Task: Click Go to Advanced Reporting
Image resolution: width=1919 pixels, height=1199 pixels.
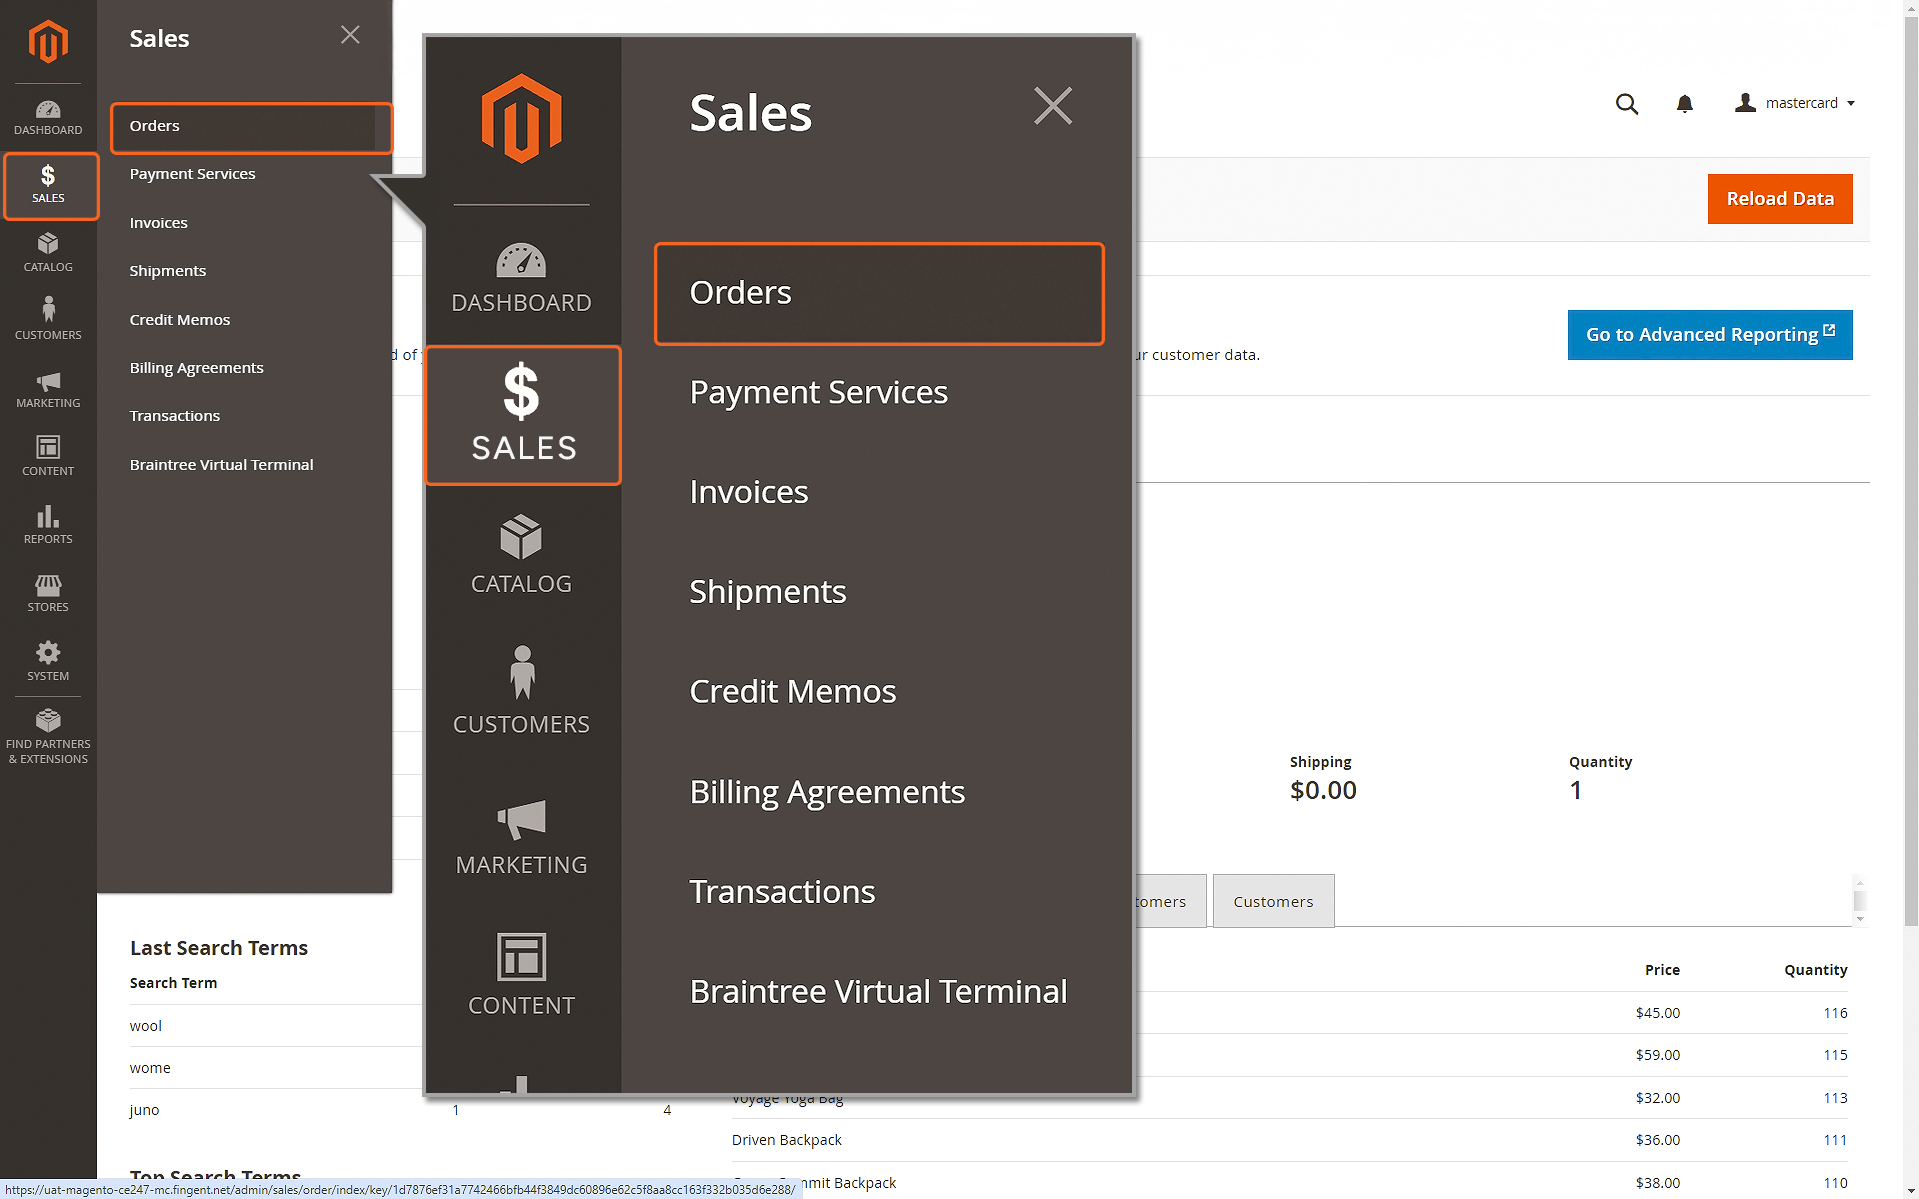Action: tap(1710, 335)
